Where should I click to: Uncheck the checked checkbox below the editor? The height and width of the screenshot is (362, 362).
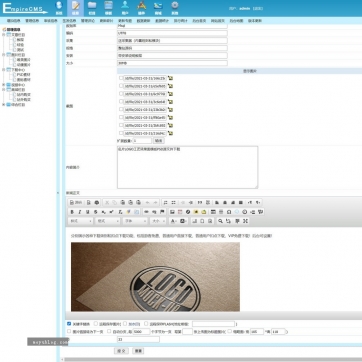click(x=69, y=324)
